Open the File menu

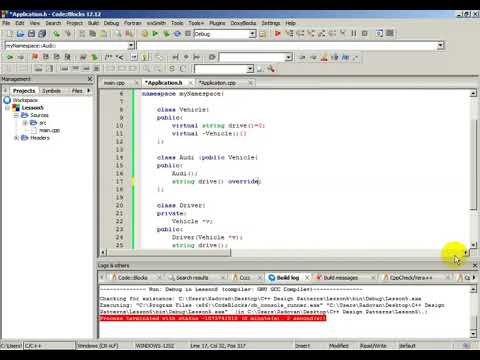click(x=6, y=23)
